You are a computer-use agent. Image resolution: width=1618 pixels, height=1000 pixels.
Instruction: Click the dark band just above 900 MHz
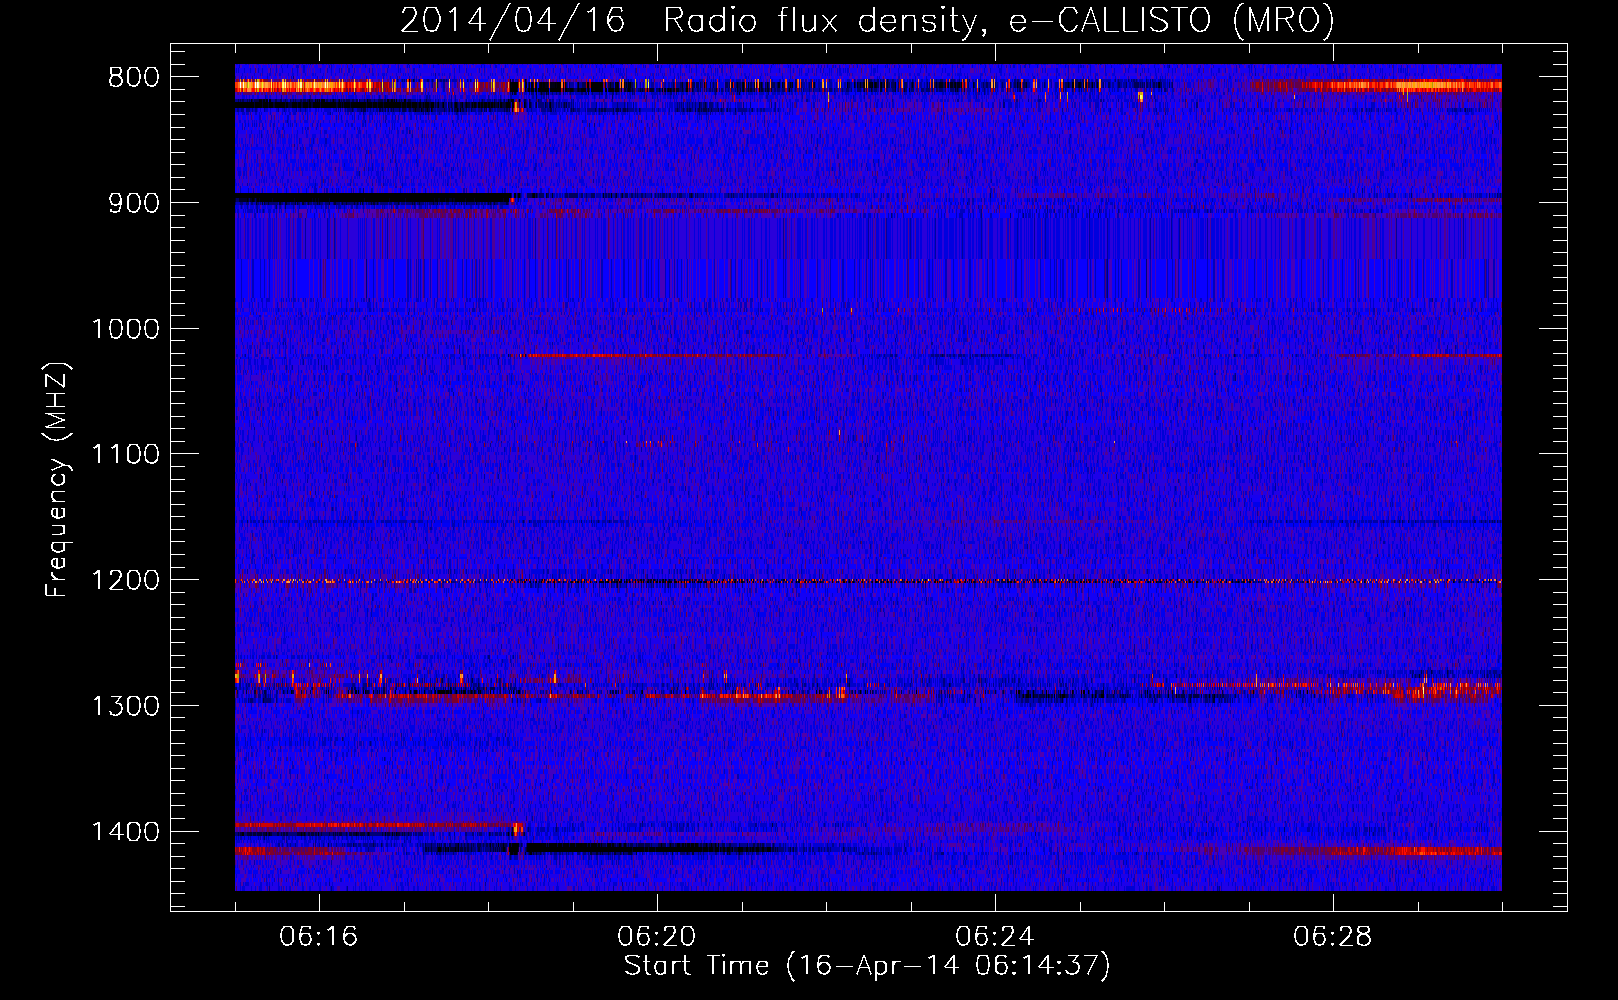point(373,199)
